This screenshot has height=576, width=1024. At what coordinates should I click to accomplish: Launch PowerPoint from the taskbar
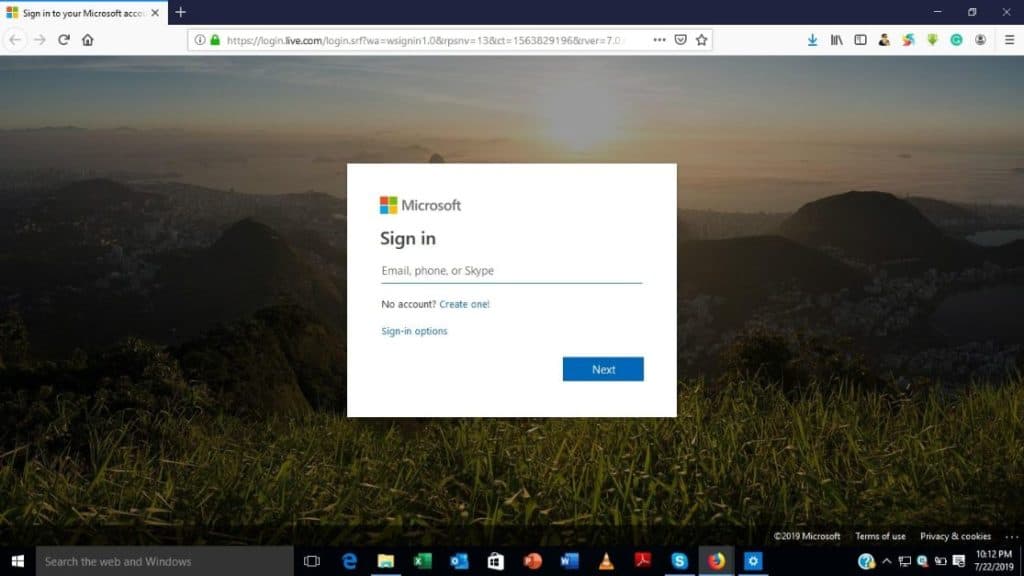[532, 561]
